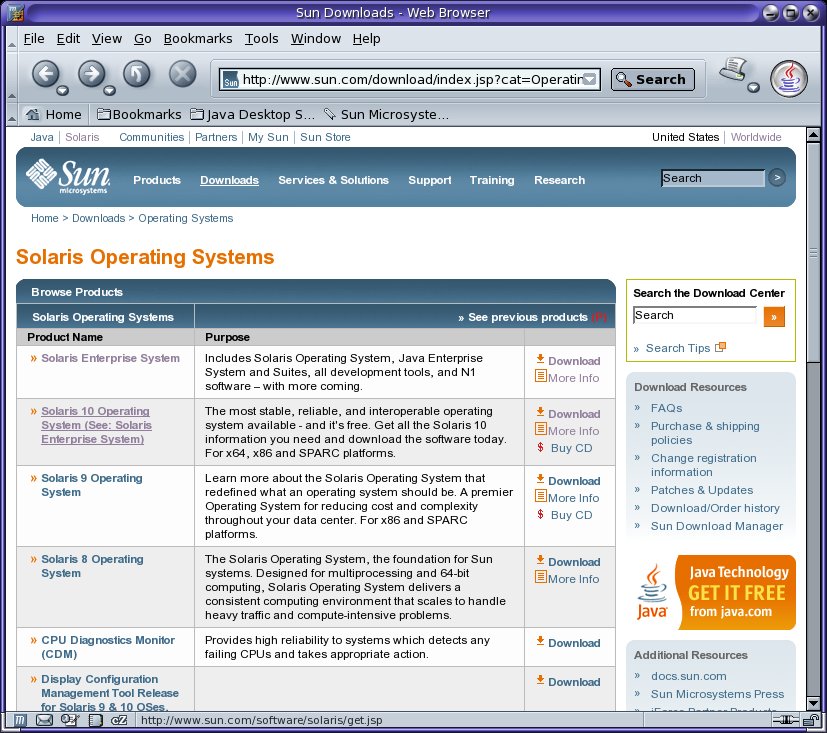Click the security padlock icon in status bar
Image resolution: width=827 pixels, height=733 pixels.
(x=811, y=720)
